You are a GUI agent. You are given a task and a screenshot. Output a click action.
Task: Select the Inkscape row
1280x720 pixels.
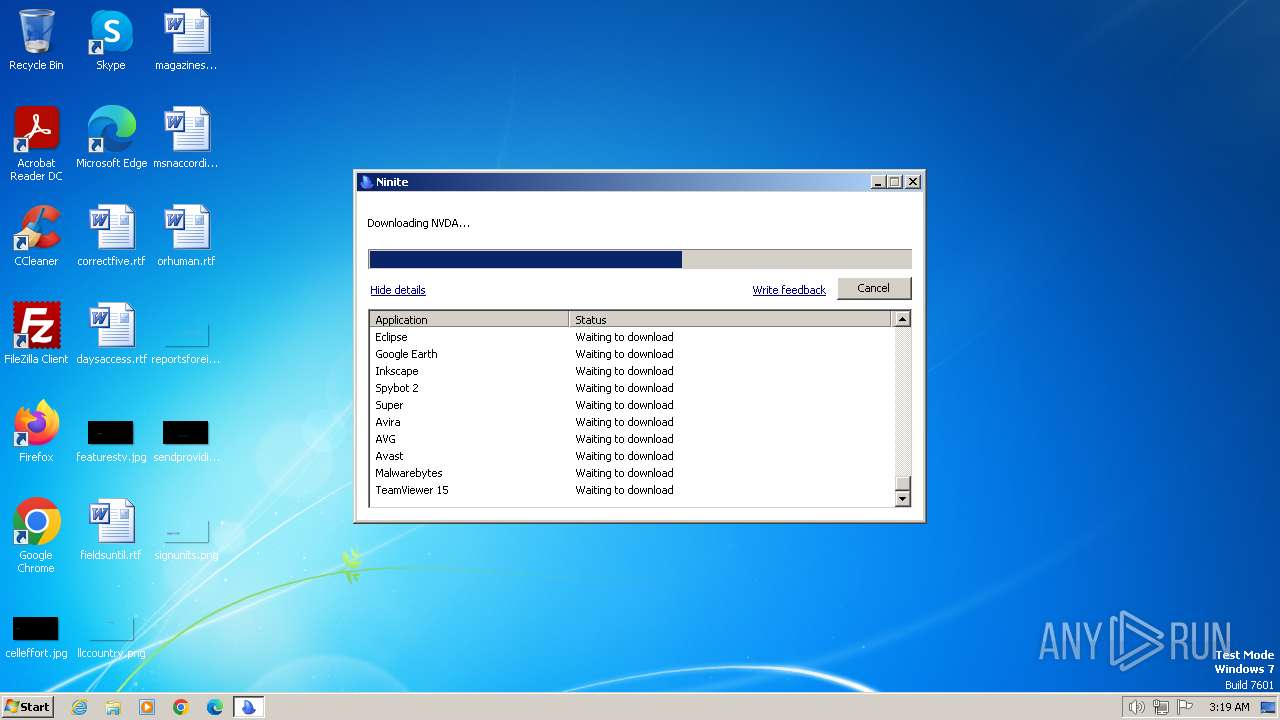631,371
